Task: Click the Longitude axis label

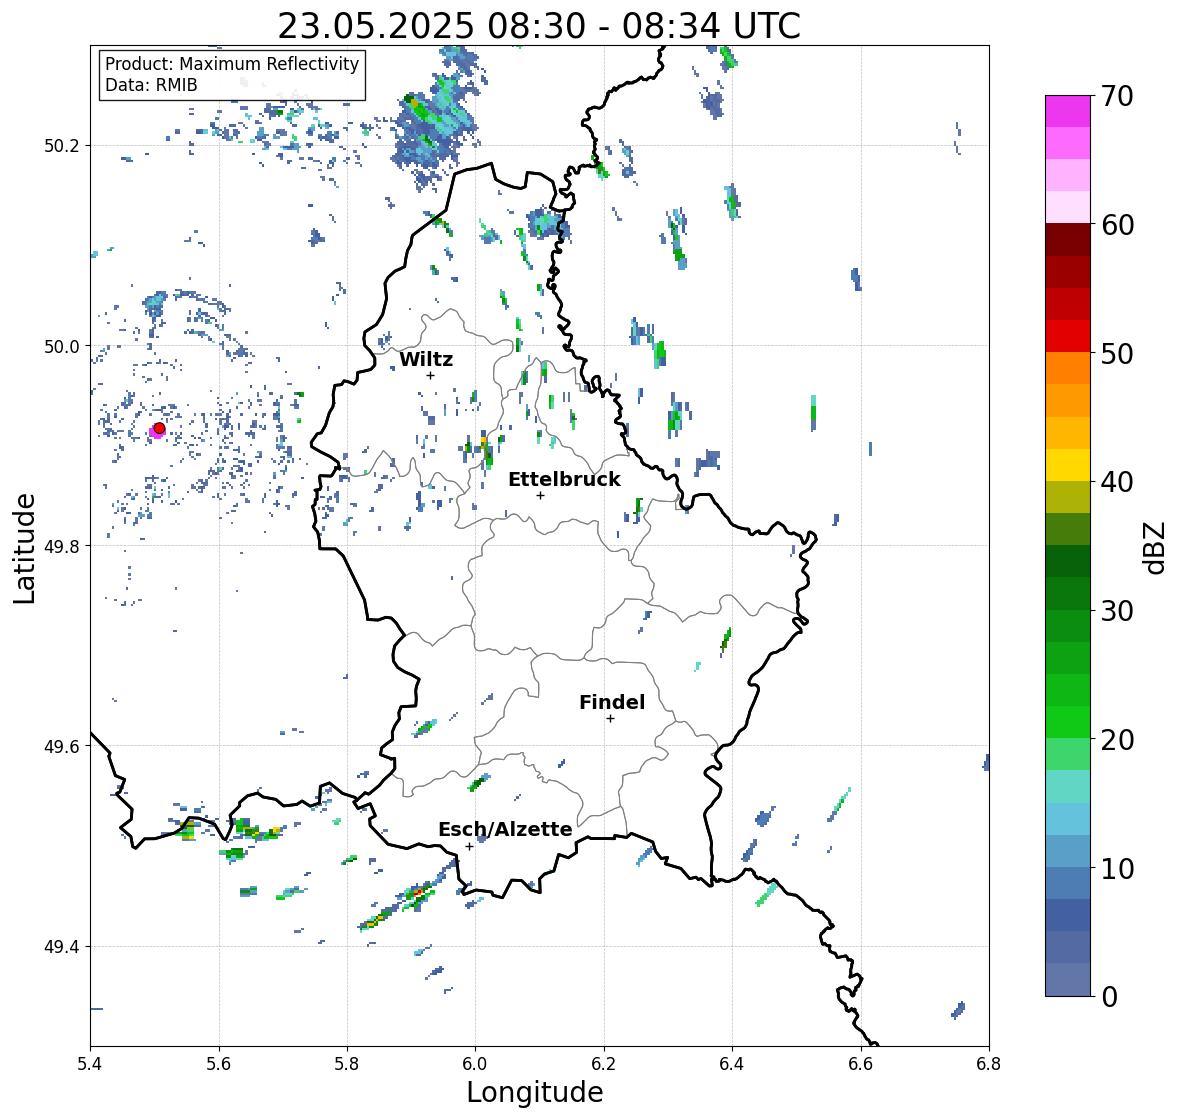Action: tap(535, 1091)
